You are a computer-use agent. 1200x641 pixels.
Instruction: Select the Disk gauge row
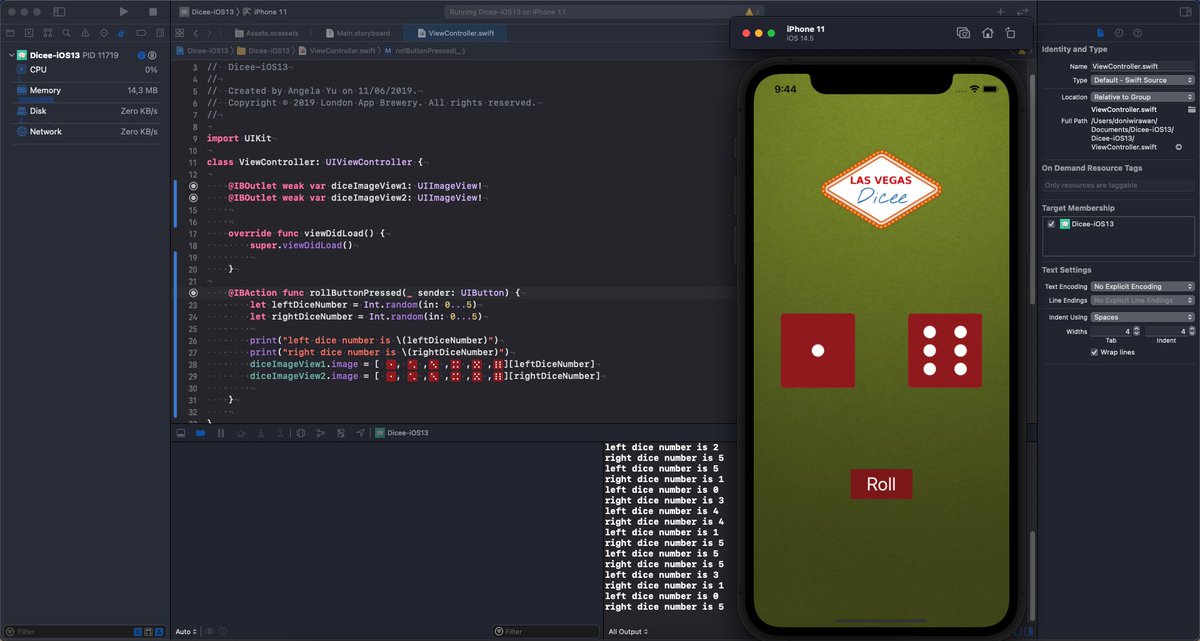(x=85, y=112)
